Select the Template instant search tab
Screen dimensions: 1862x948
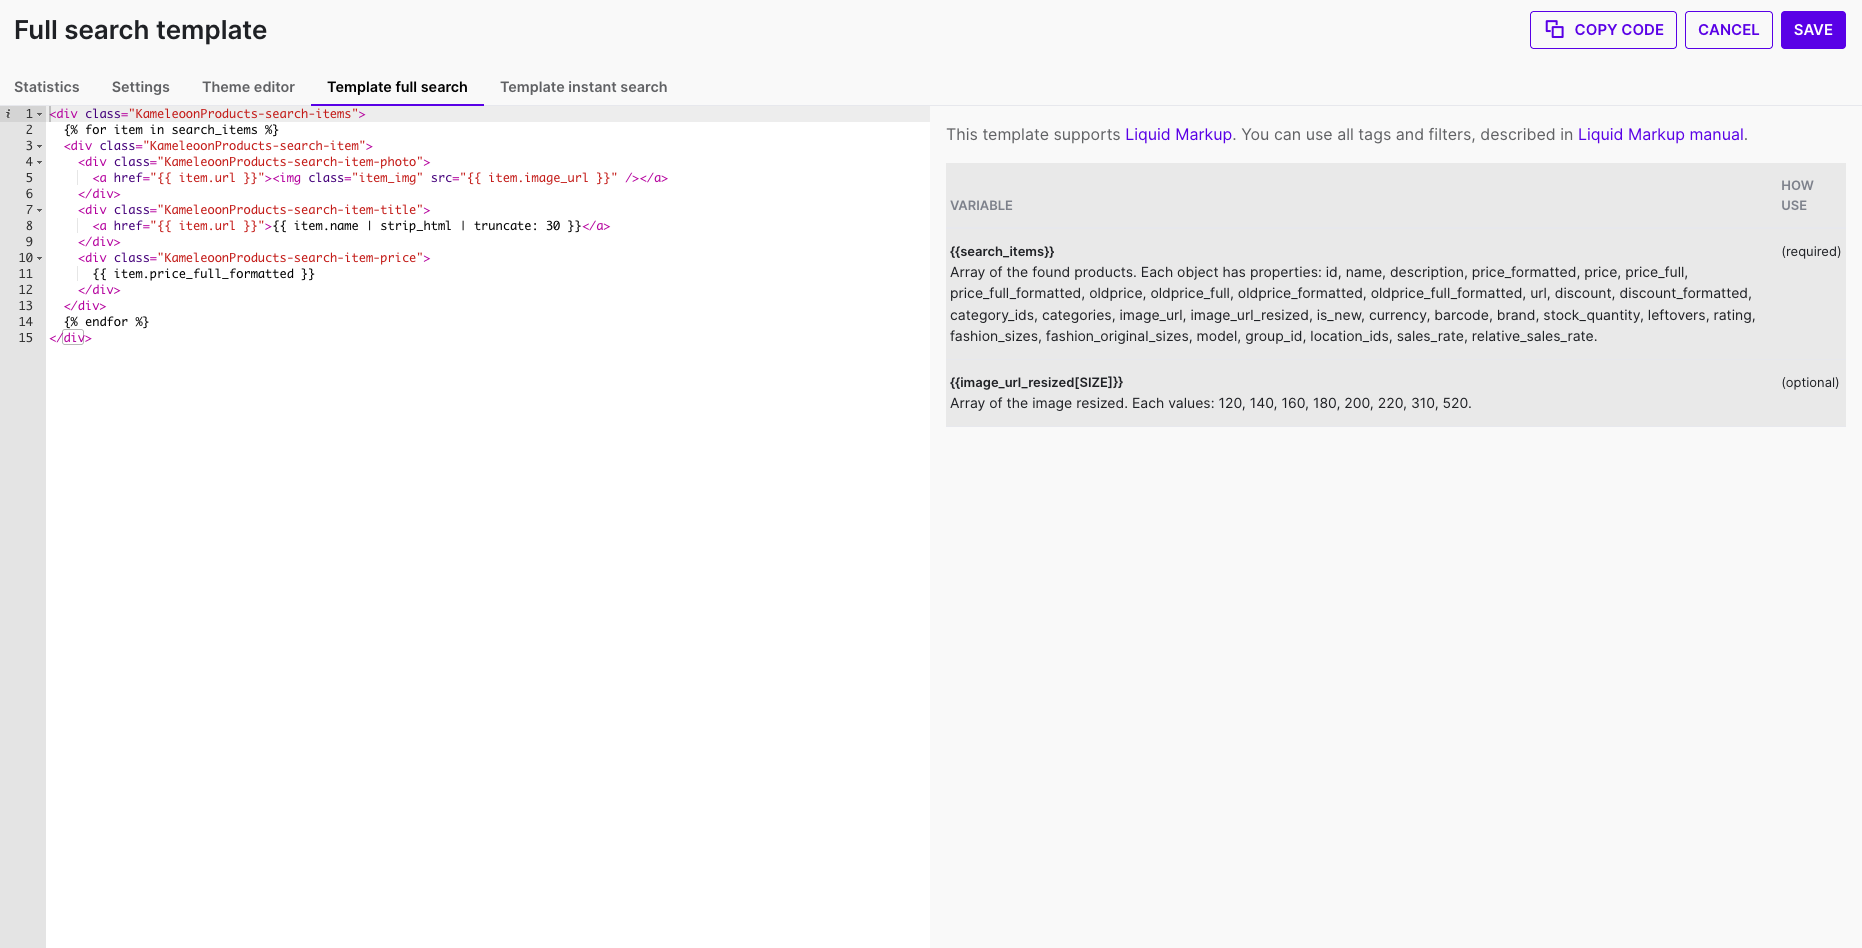[583, 87]
